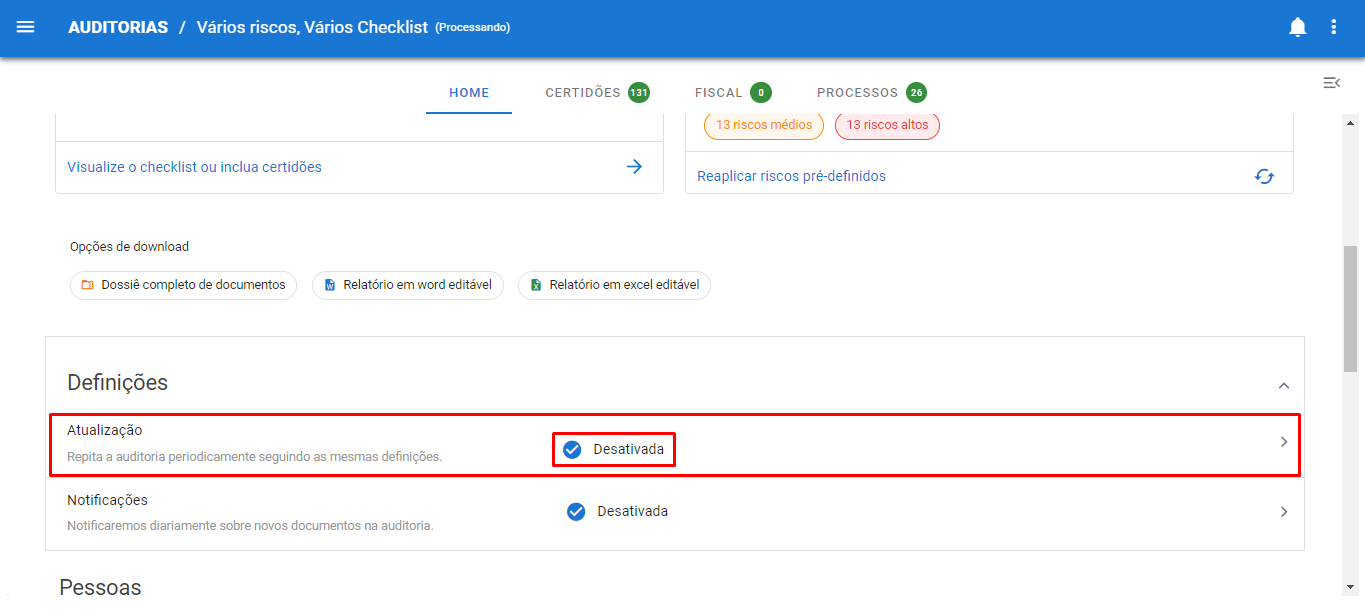Open the three-dot more options menu
The image size is (1365, 616).
click(1333, 27)
